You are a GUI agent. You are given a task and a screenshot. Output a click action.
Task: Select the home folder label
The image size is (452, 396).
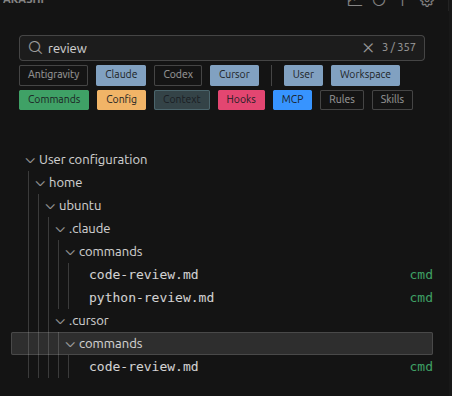66,183
